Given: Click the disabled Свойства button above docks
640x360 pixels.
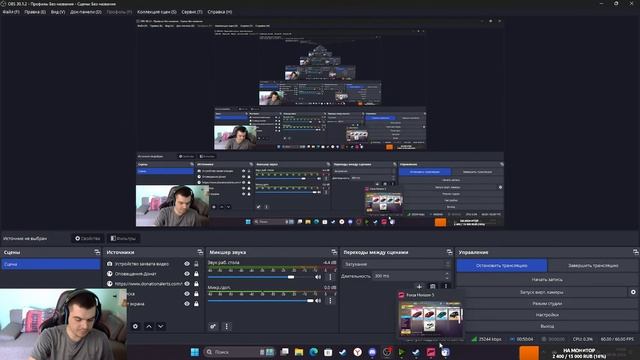Looking at the screenshot, I should 88,238.
